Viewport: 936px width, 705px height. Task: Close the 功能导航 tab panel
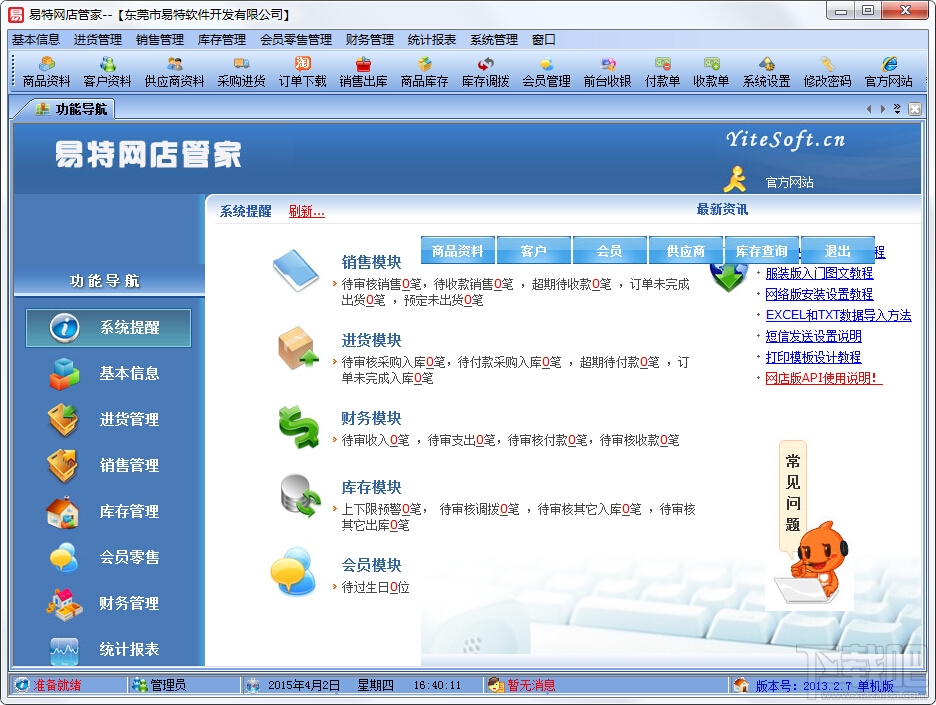(x=915, y=109)
